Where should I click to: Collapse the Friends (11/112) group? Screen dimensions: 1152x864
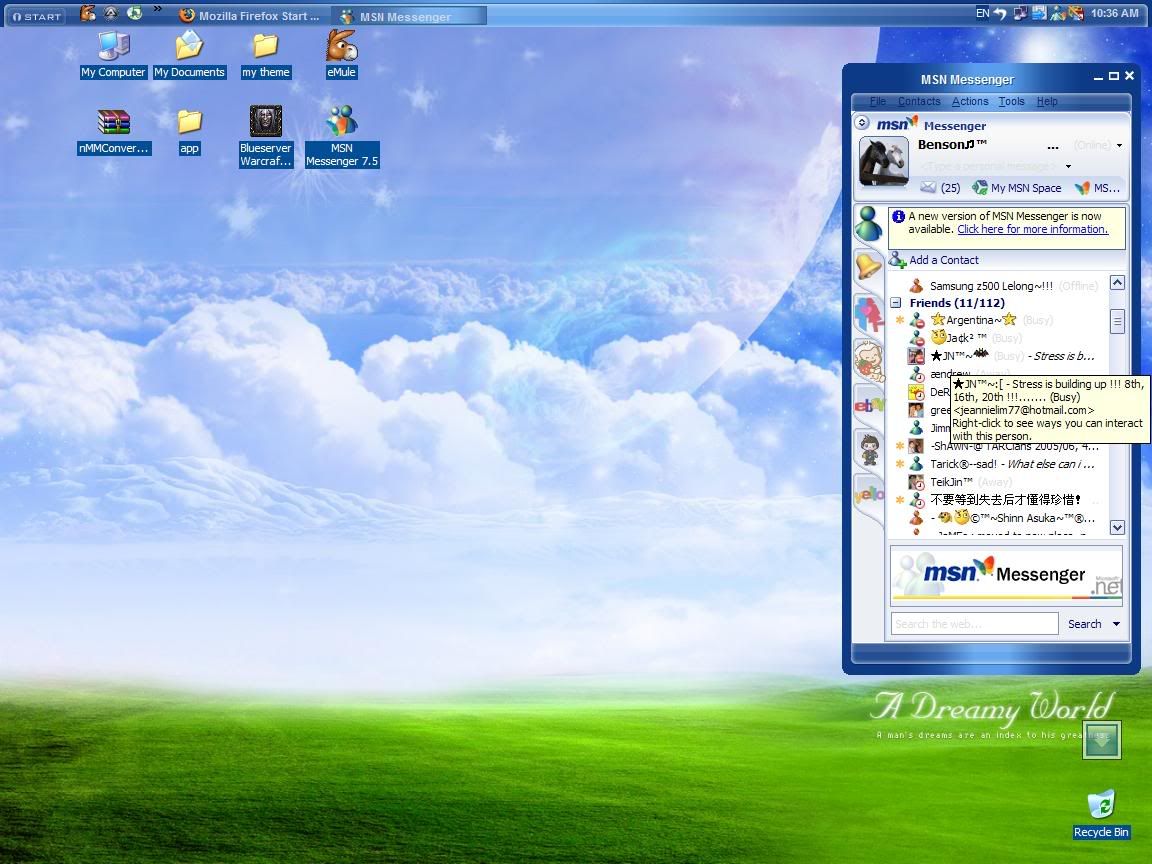pyautogui.click(x=896, y=303)
